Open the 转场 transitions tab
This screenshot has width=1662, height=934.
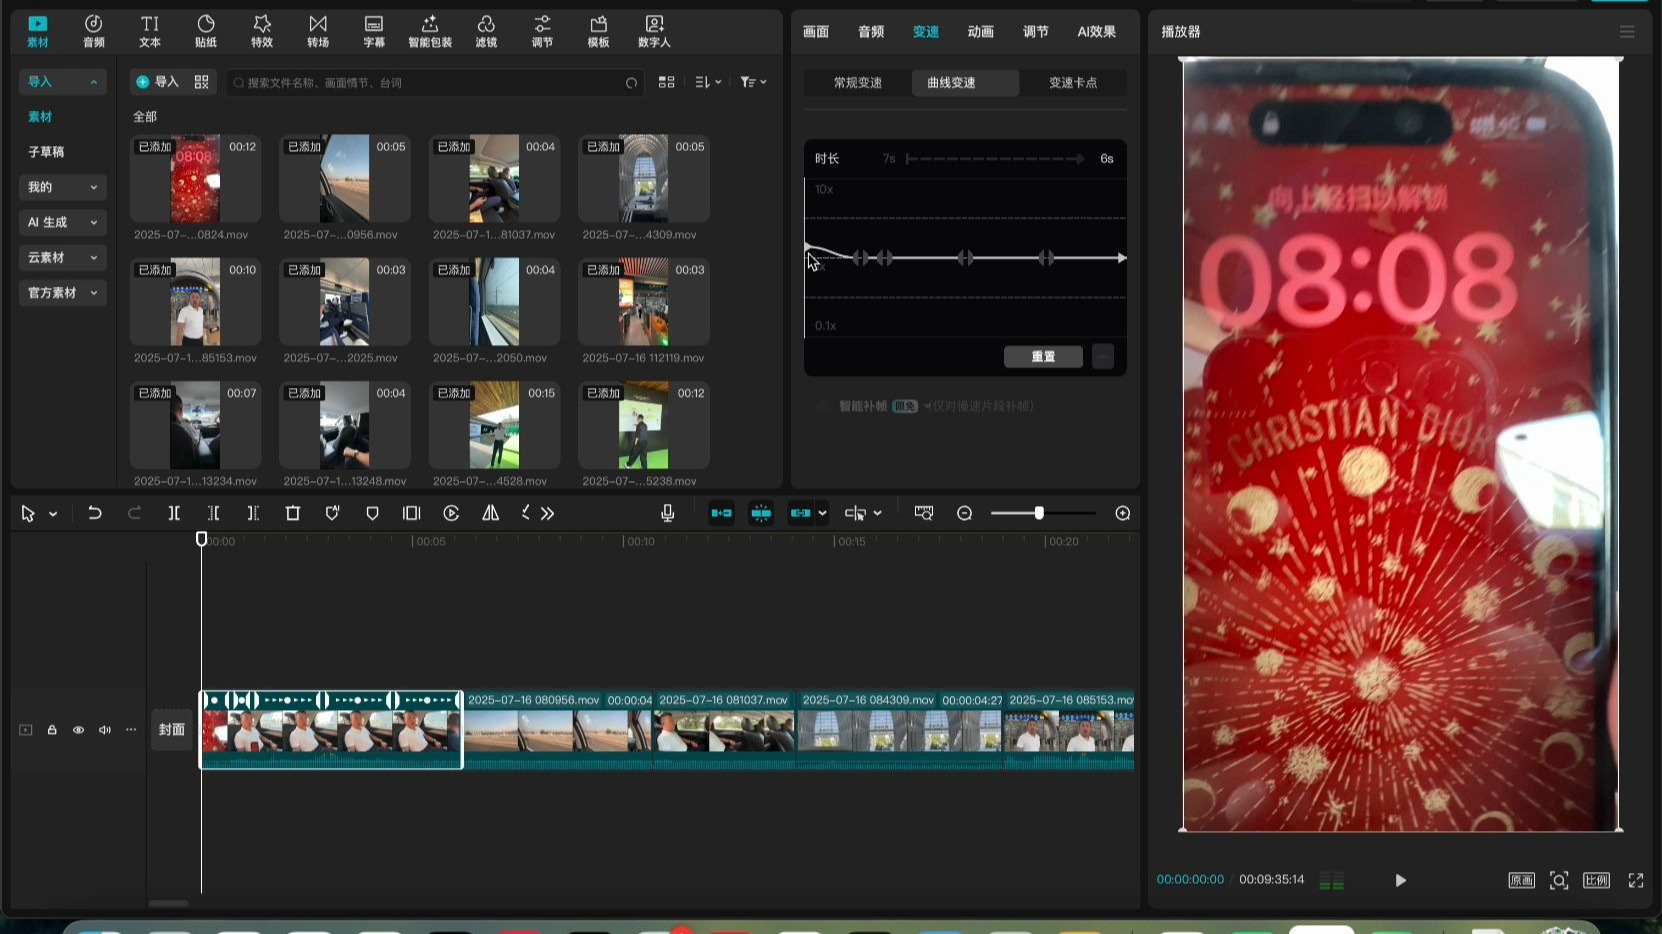point(318,31)
